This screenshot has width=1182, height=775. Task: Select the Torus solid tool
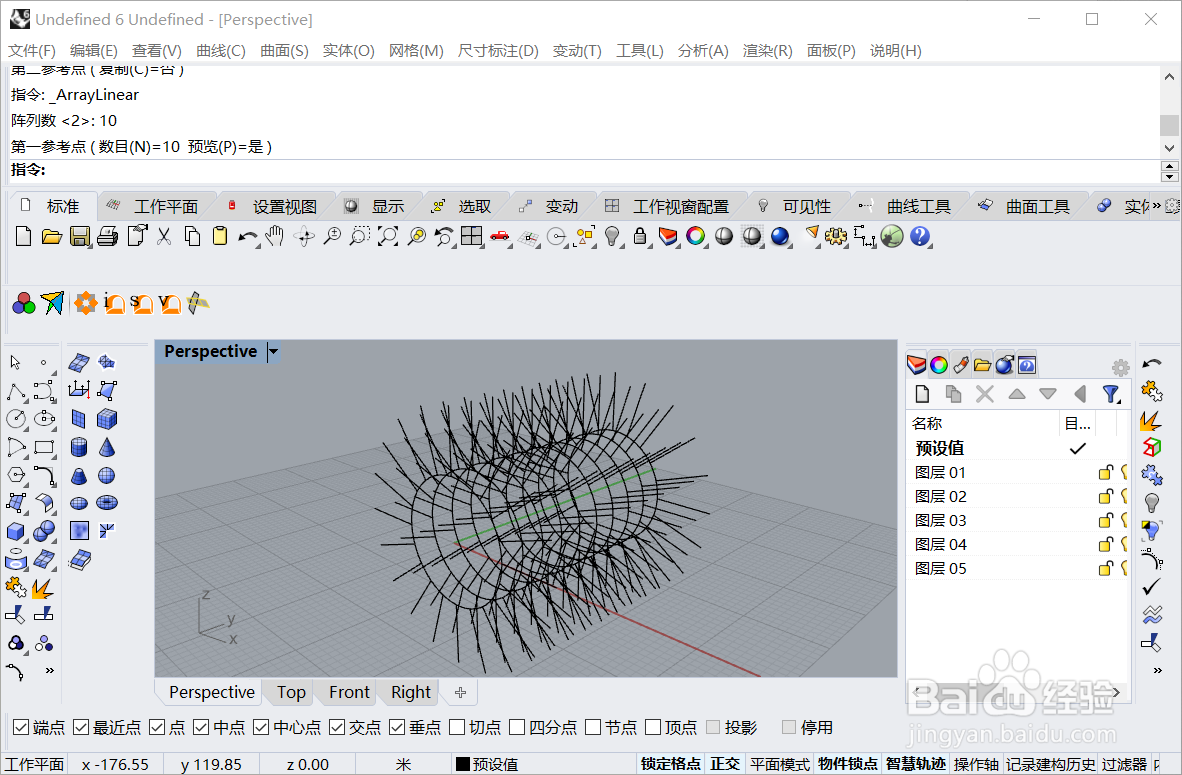click(107, 503)
